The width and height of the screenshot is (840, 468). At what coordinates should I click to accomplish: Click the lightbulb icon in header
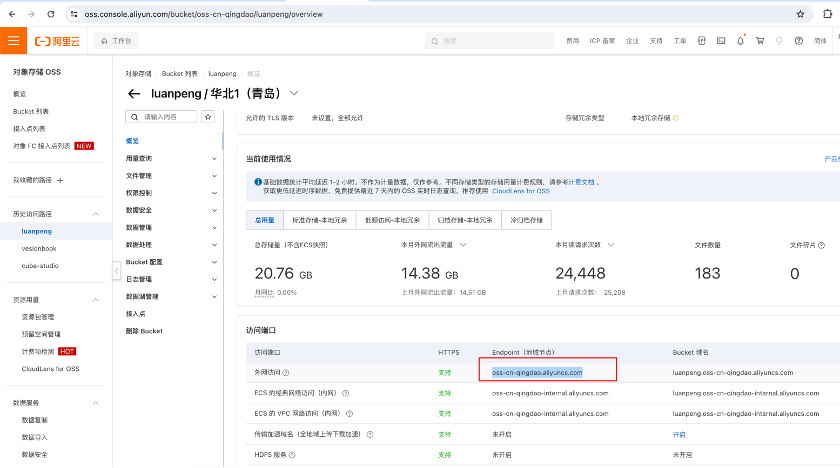pos(779,41)
